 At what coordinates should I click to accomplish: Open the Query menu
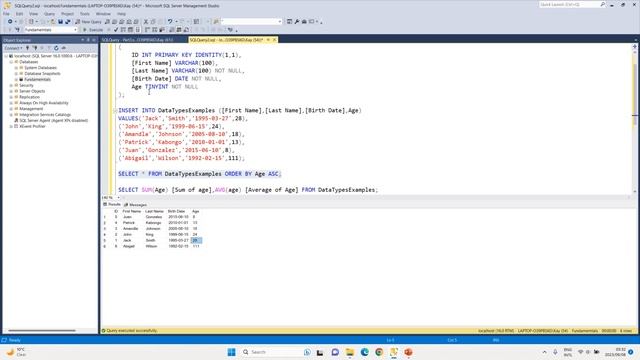[49, 14]
